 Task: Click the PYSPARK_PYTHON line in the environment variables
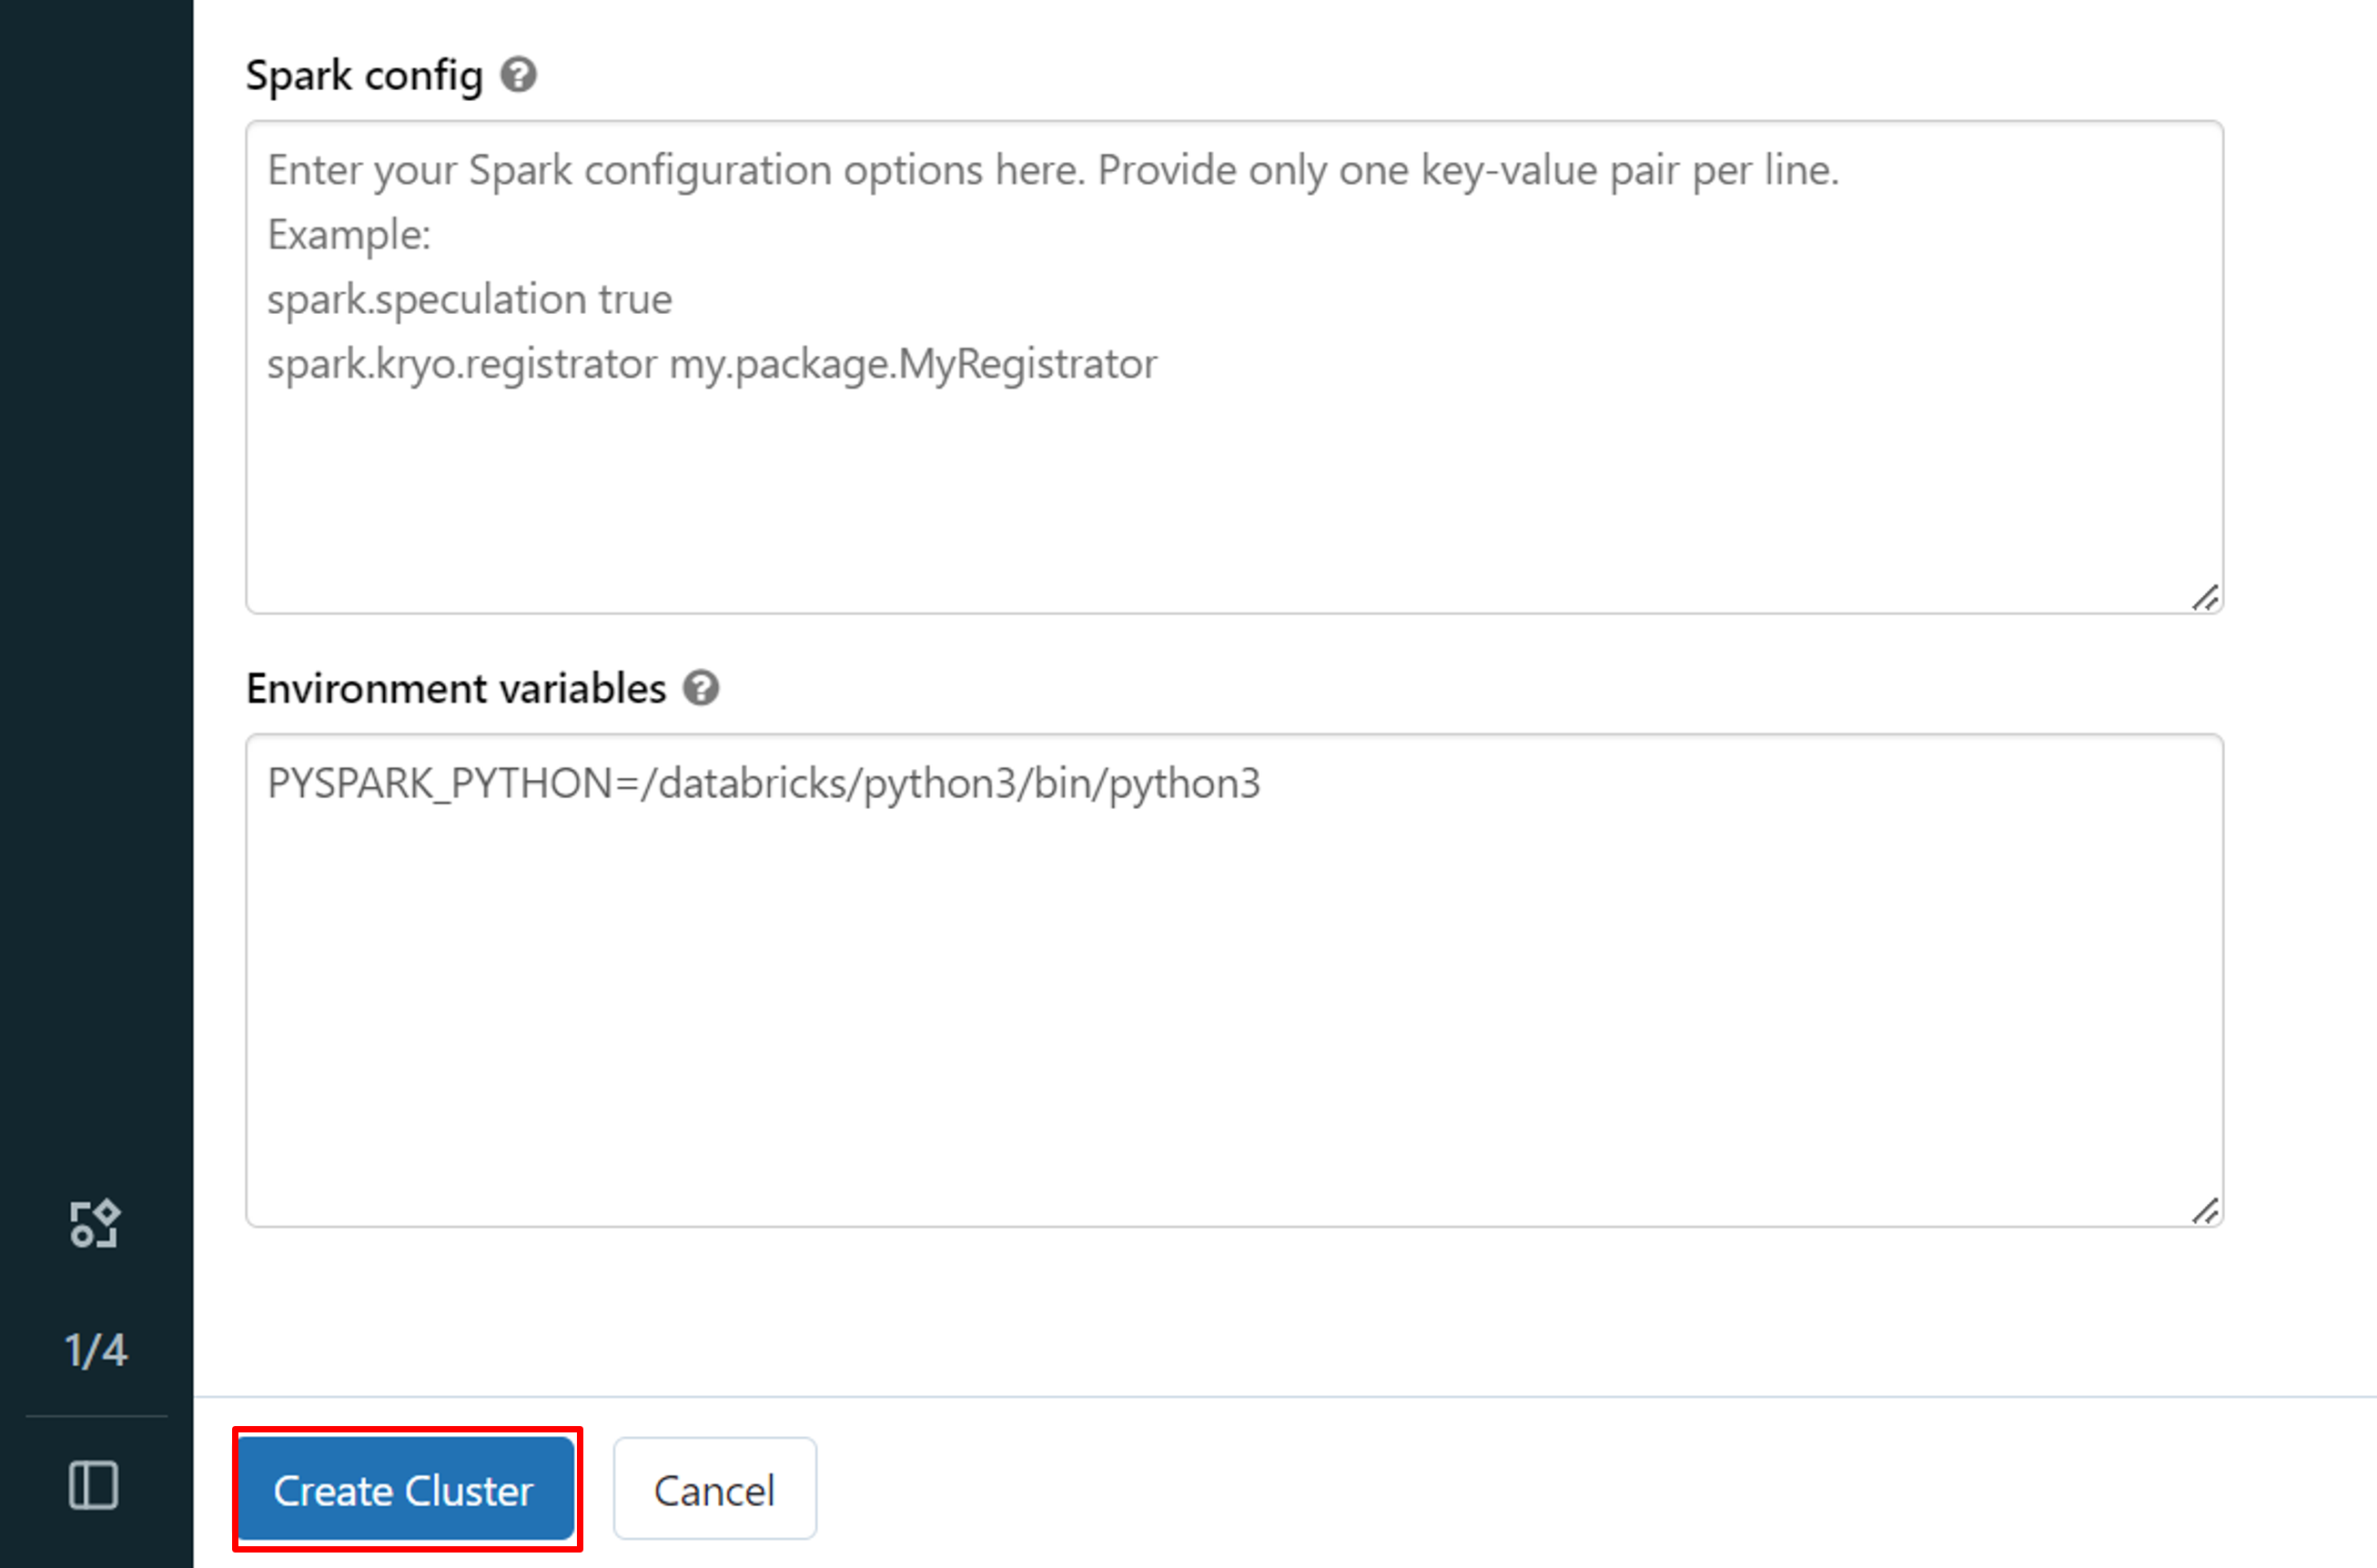click(763, 783)
